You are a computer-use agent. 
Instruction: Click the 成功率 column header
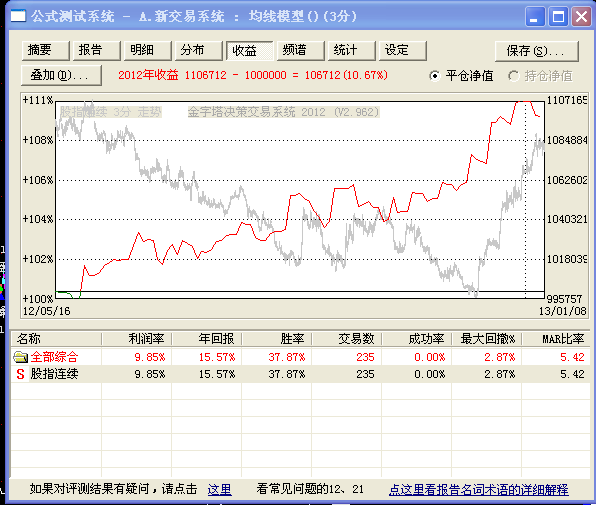(417, 339)
